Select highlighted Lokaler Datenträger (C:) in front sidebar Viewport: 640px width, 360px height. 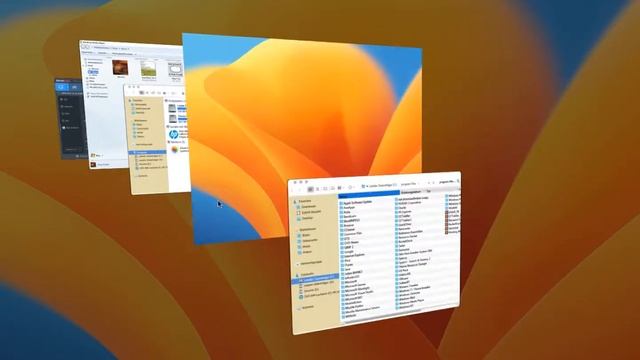(316, 280)
